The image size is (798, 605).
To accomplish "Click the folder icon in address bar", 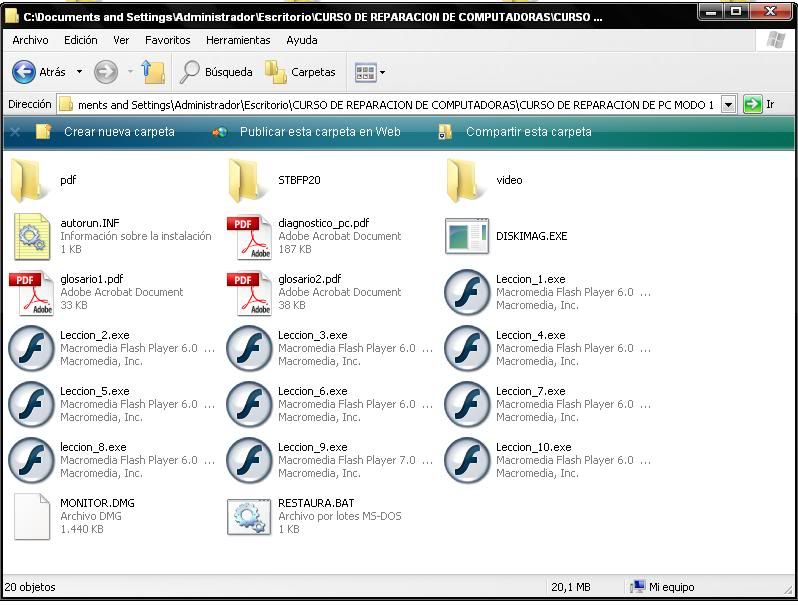I will pos(66,105).
